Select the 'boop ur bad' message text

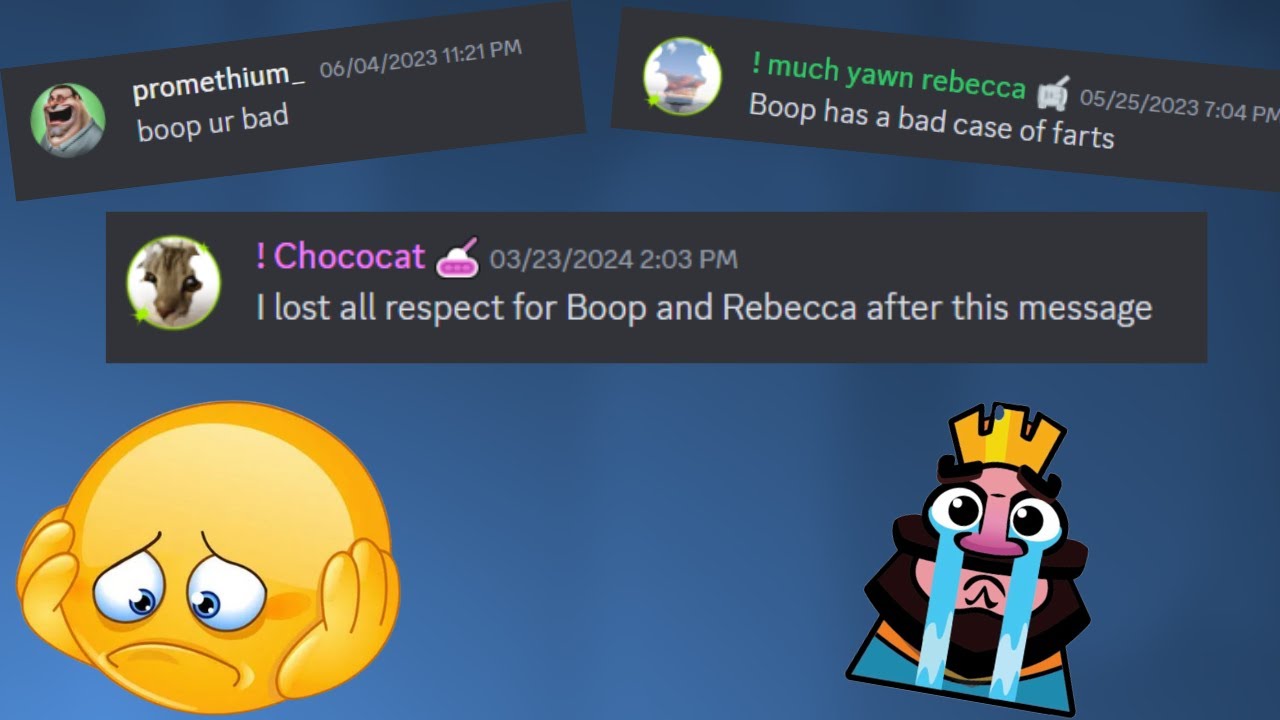tap(213, 122)
